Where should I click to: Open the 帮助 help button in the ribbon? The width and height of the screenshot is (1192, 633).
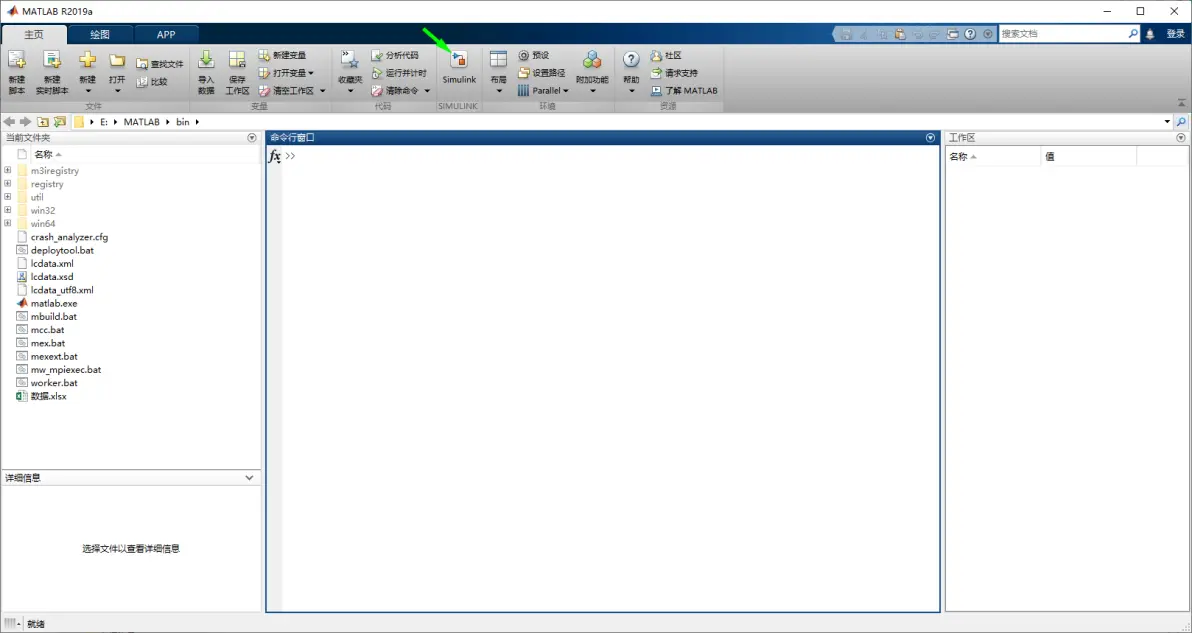coord(631,72)
